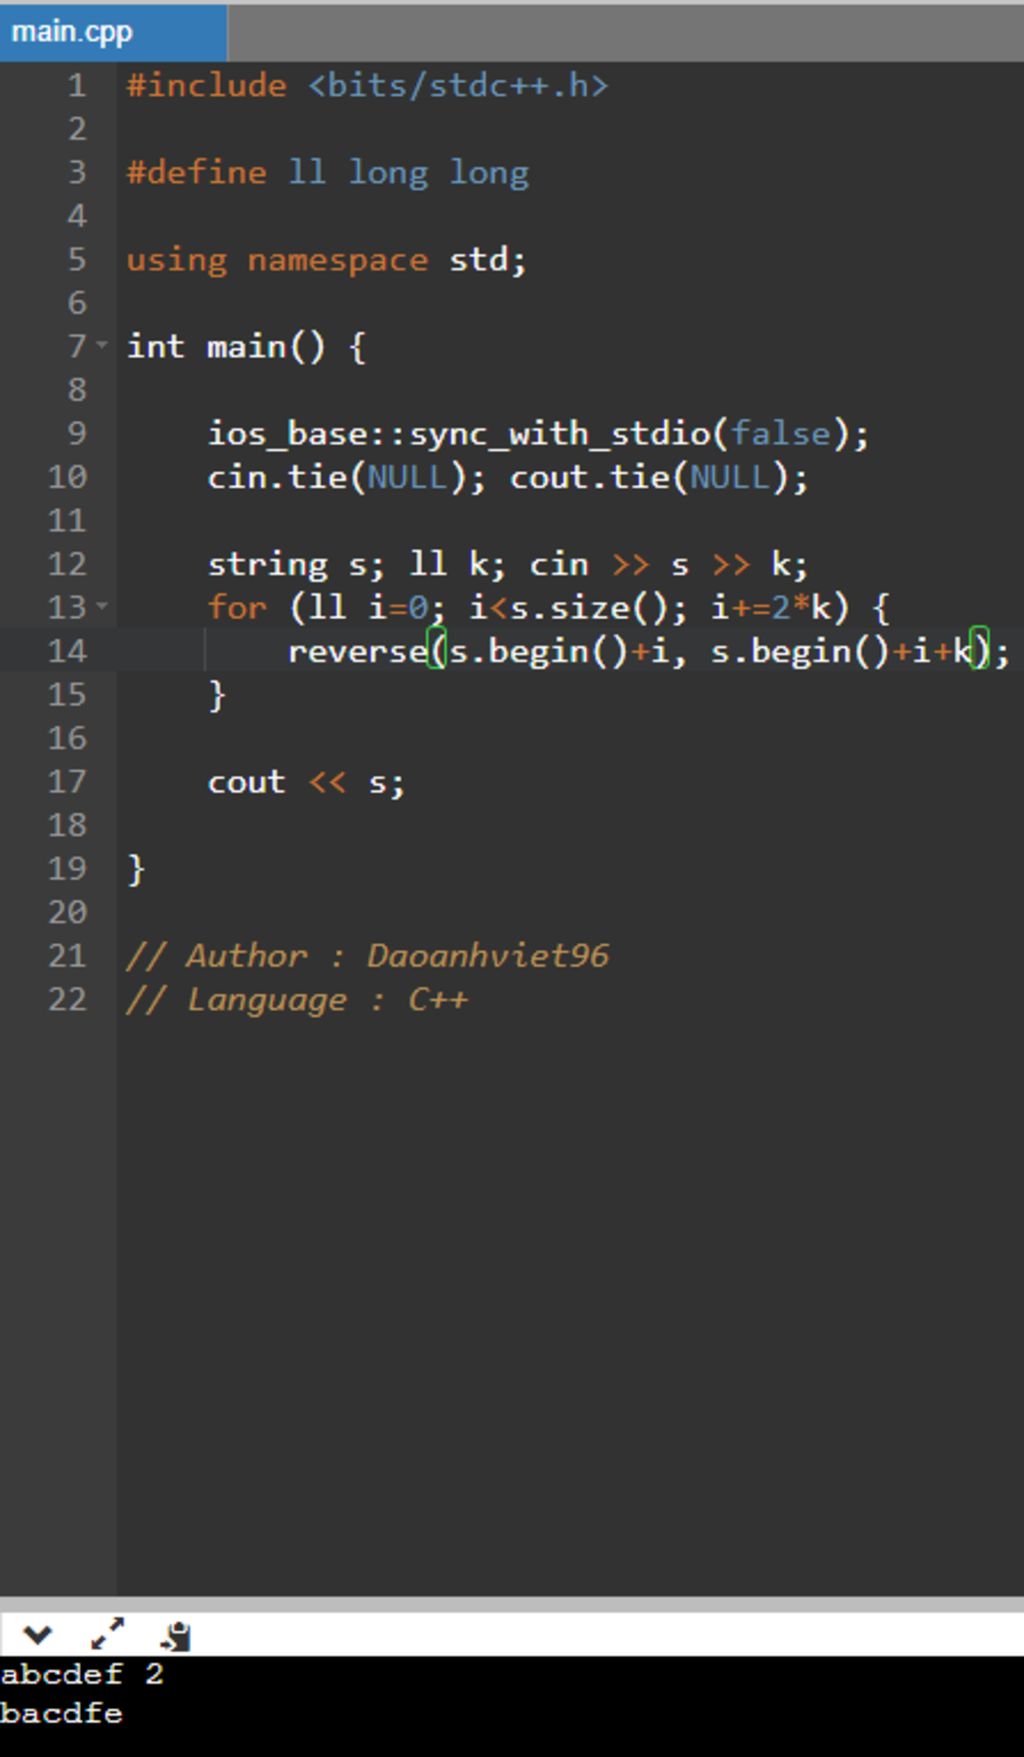Click the 'reverse' function call on line 14
1024x1757 pixels.
point(357,652)
